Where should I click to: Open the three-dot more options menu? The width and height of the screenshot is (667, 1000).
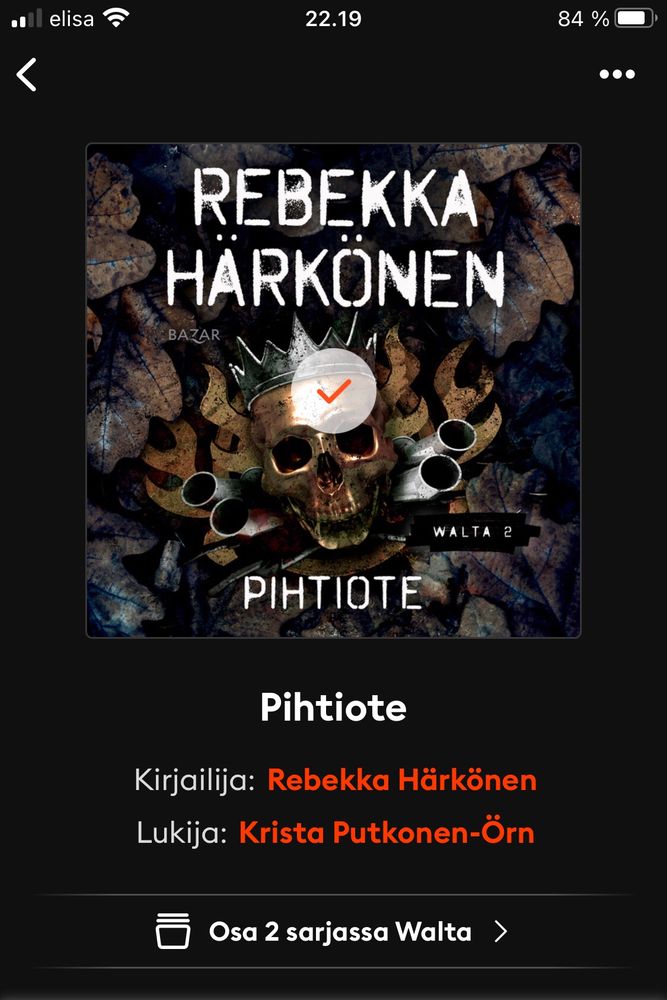(x=617, y=75)
